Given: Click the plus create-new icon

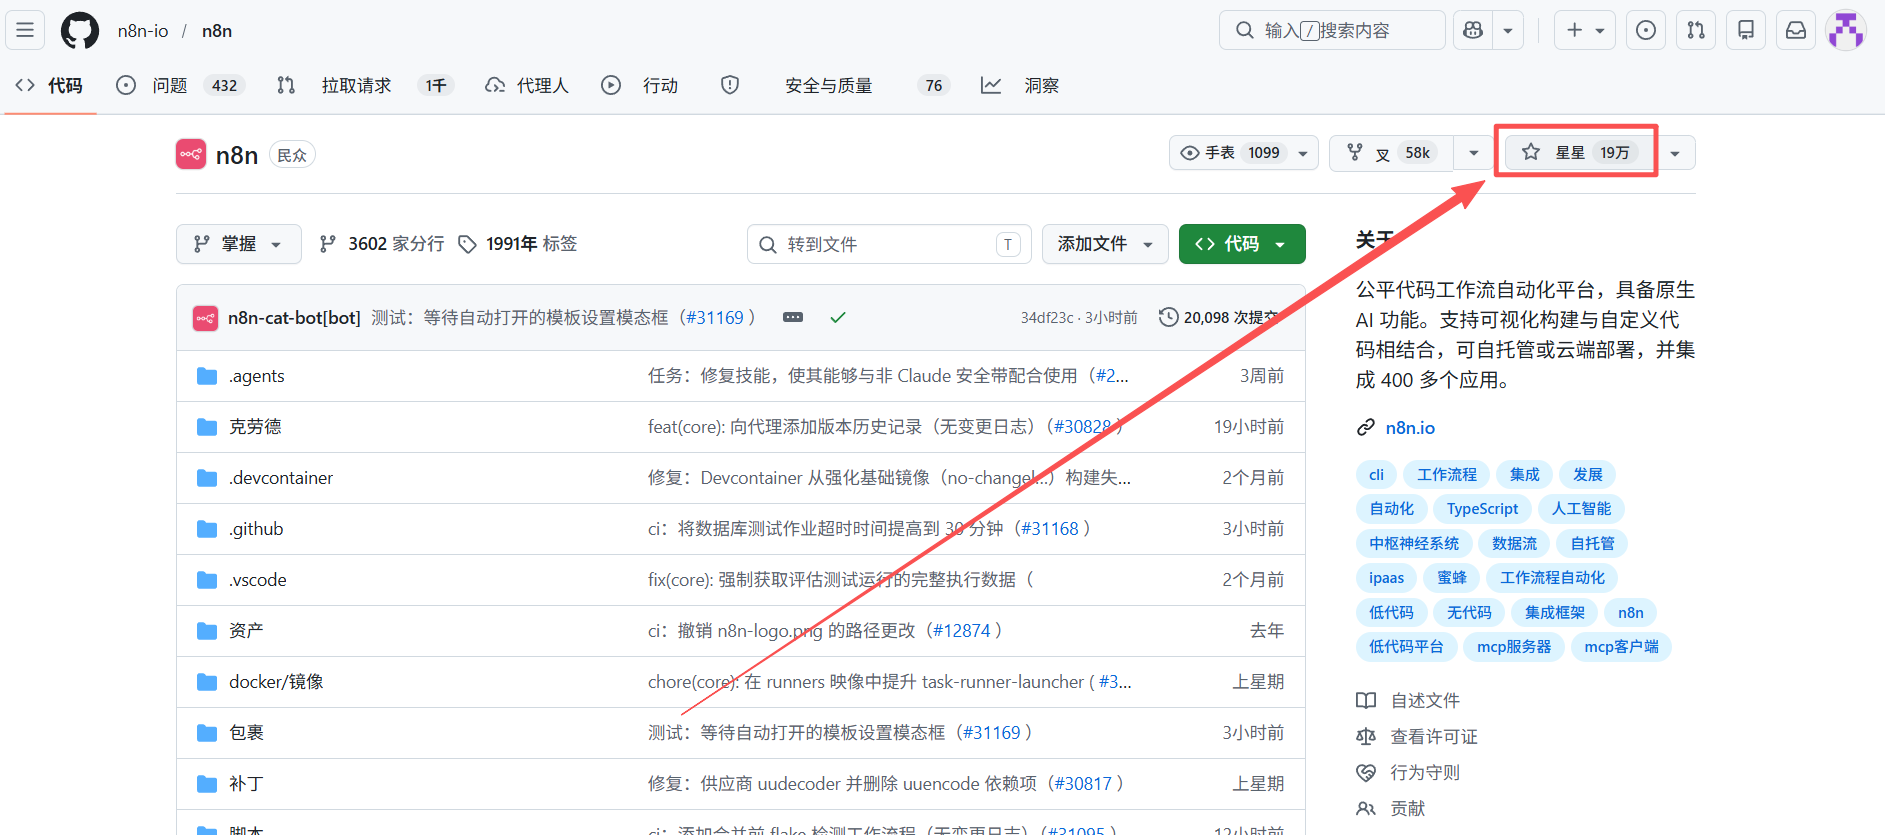Looking at the screenshot, I should click(1574, 30).
